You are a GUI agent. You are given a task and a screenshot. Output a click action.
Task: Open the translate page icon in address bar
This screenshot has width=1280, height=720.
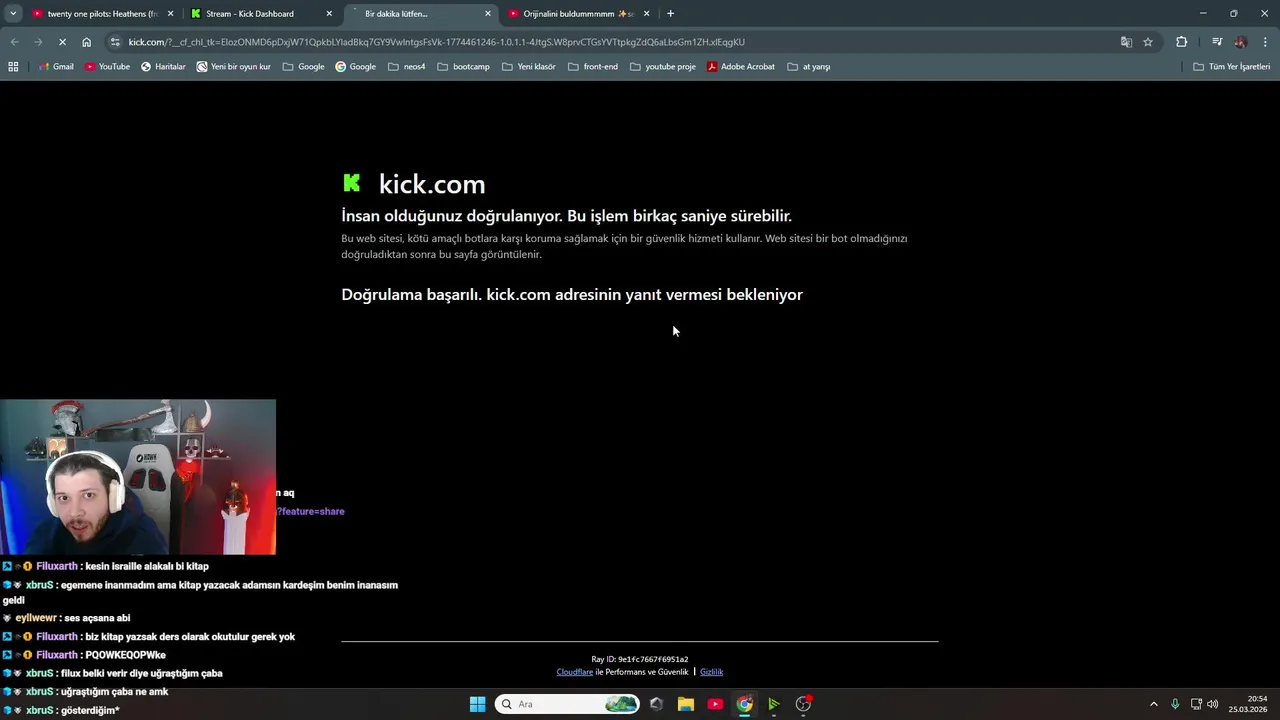pos(1126,42)
